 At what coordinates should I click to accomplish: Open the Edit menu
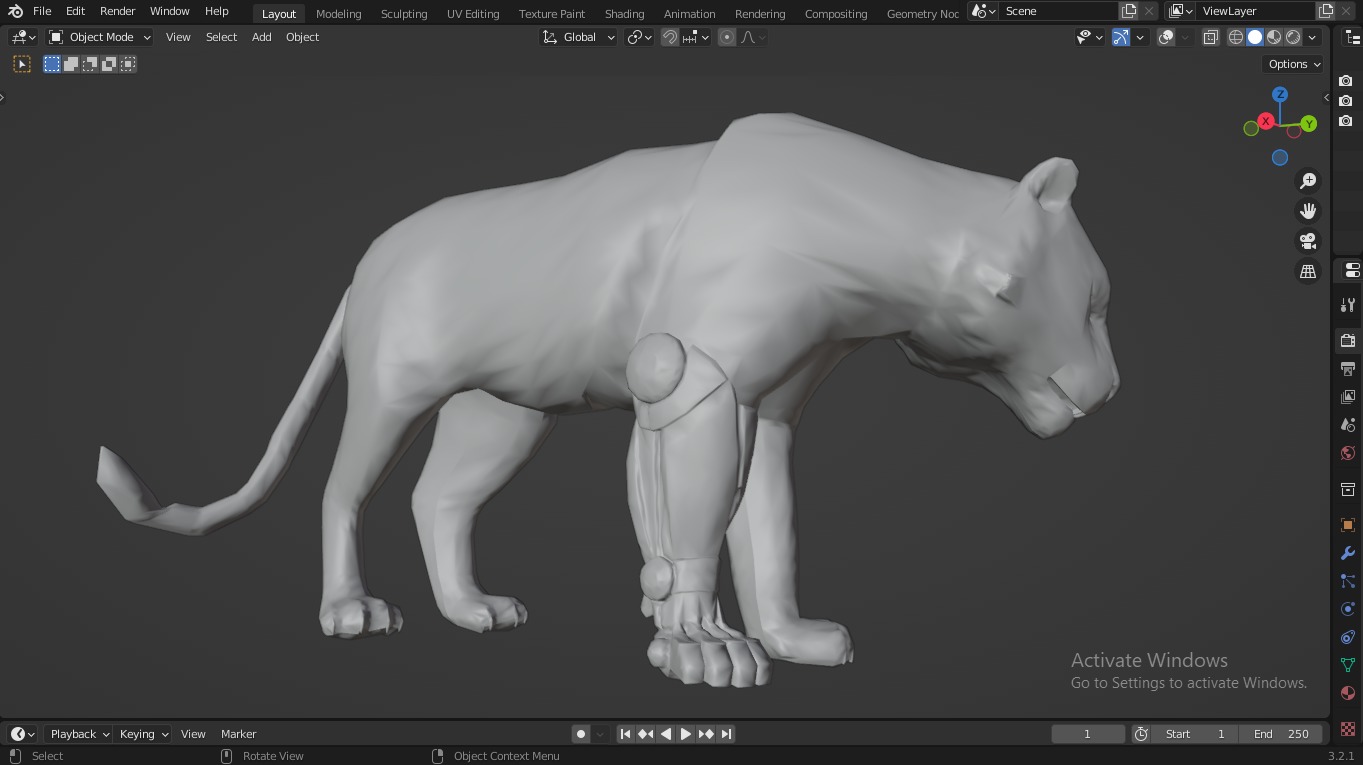click(76, 11)
